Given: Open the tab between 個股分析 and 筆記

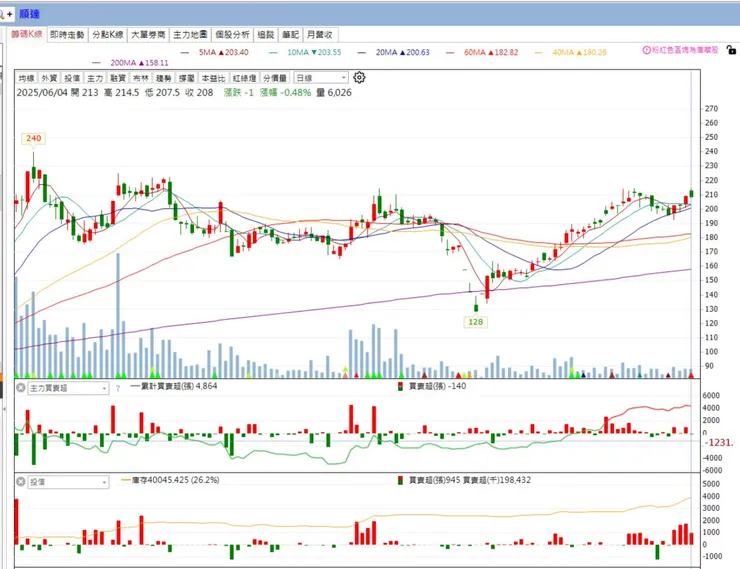Looking at the screenshot, I should click(x=266, y=35).
